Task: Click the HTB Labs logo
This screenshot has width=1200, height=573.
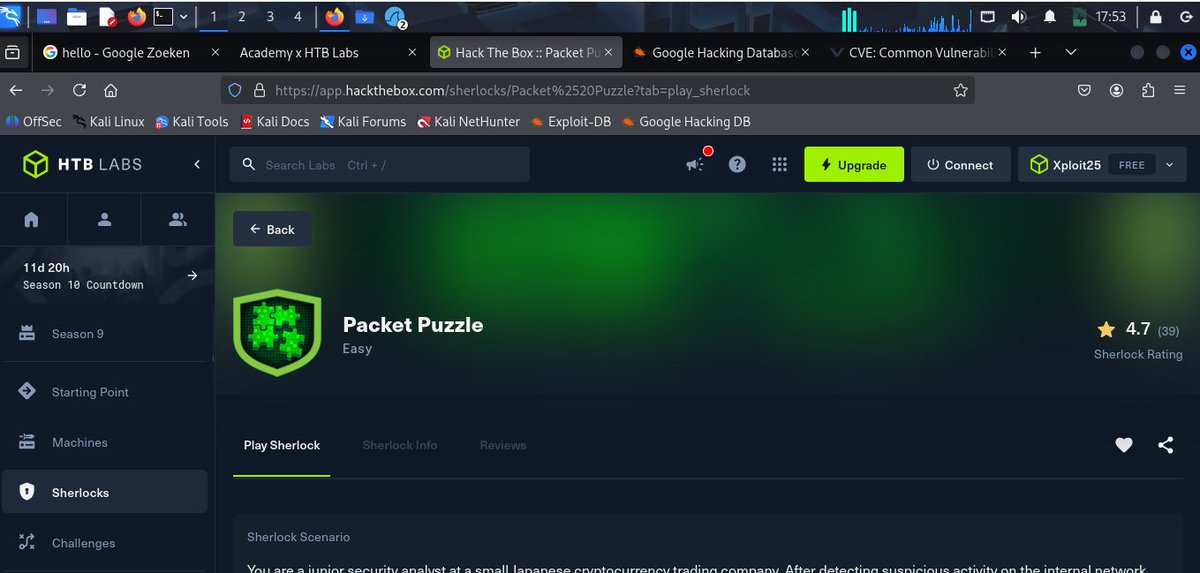Action: click(82, 164)
